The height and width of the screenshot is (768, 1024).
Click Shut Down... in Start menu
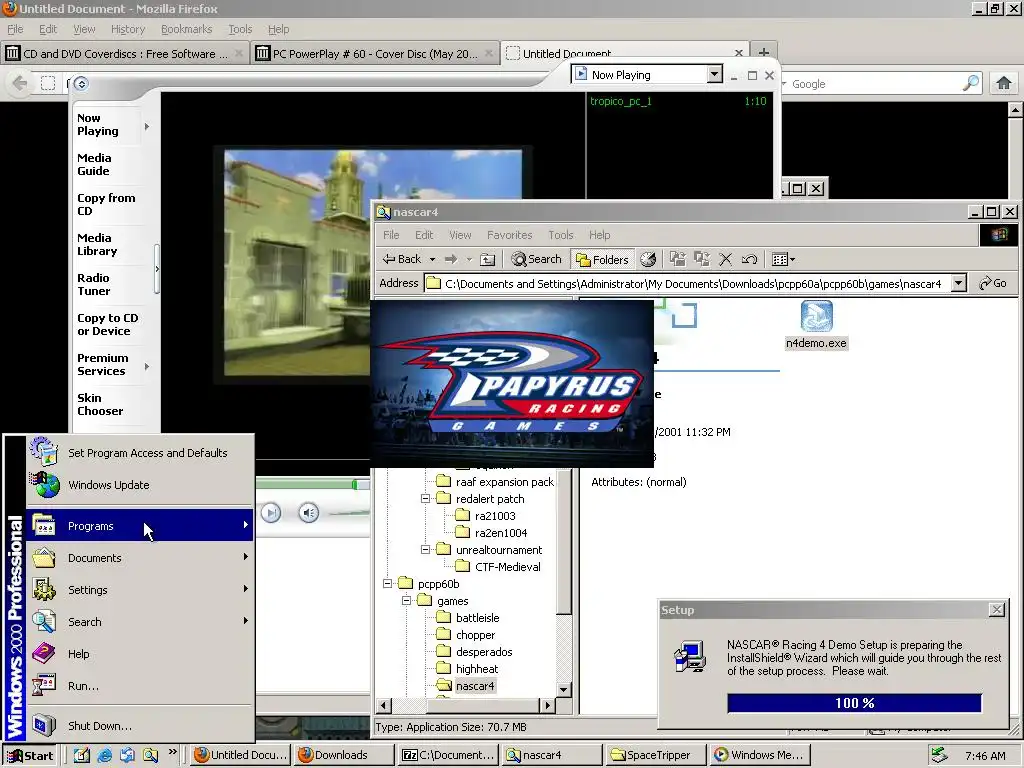point(140,725)
